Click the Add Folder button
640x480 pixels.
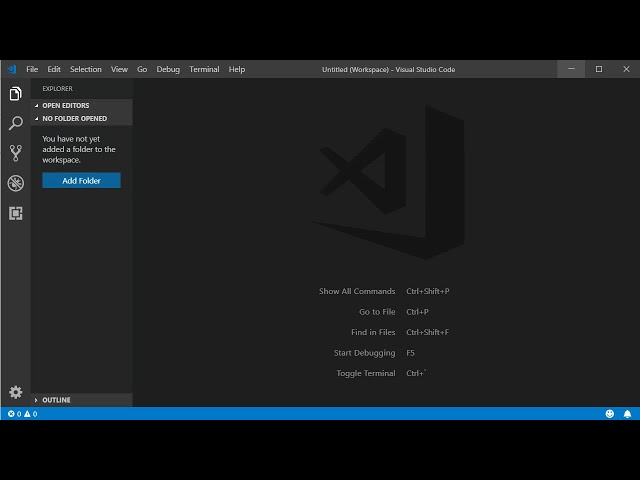[x=81, y=180]
